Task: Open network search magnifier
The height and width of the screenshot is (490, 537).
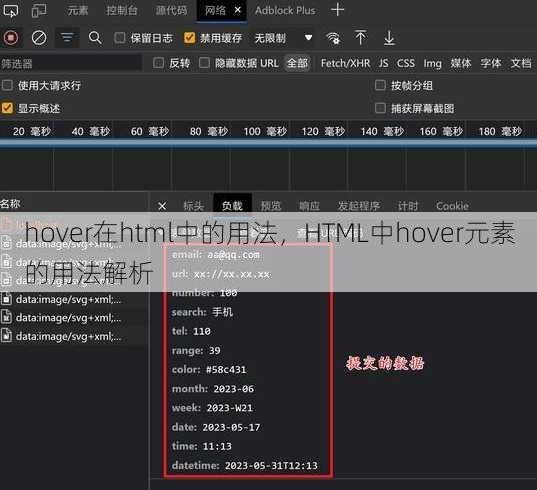Action: [95, 38]
